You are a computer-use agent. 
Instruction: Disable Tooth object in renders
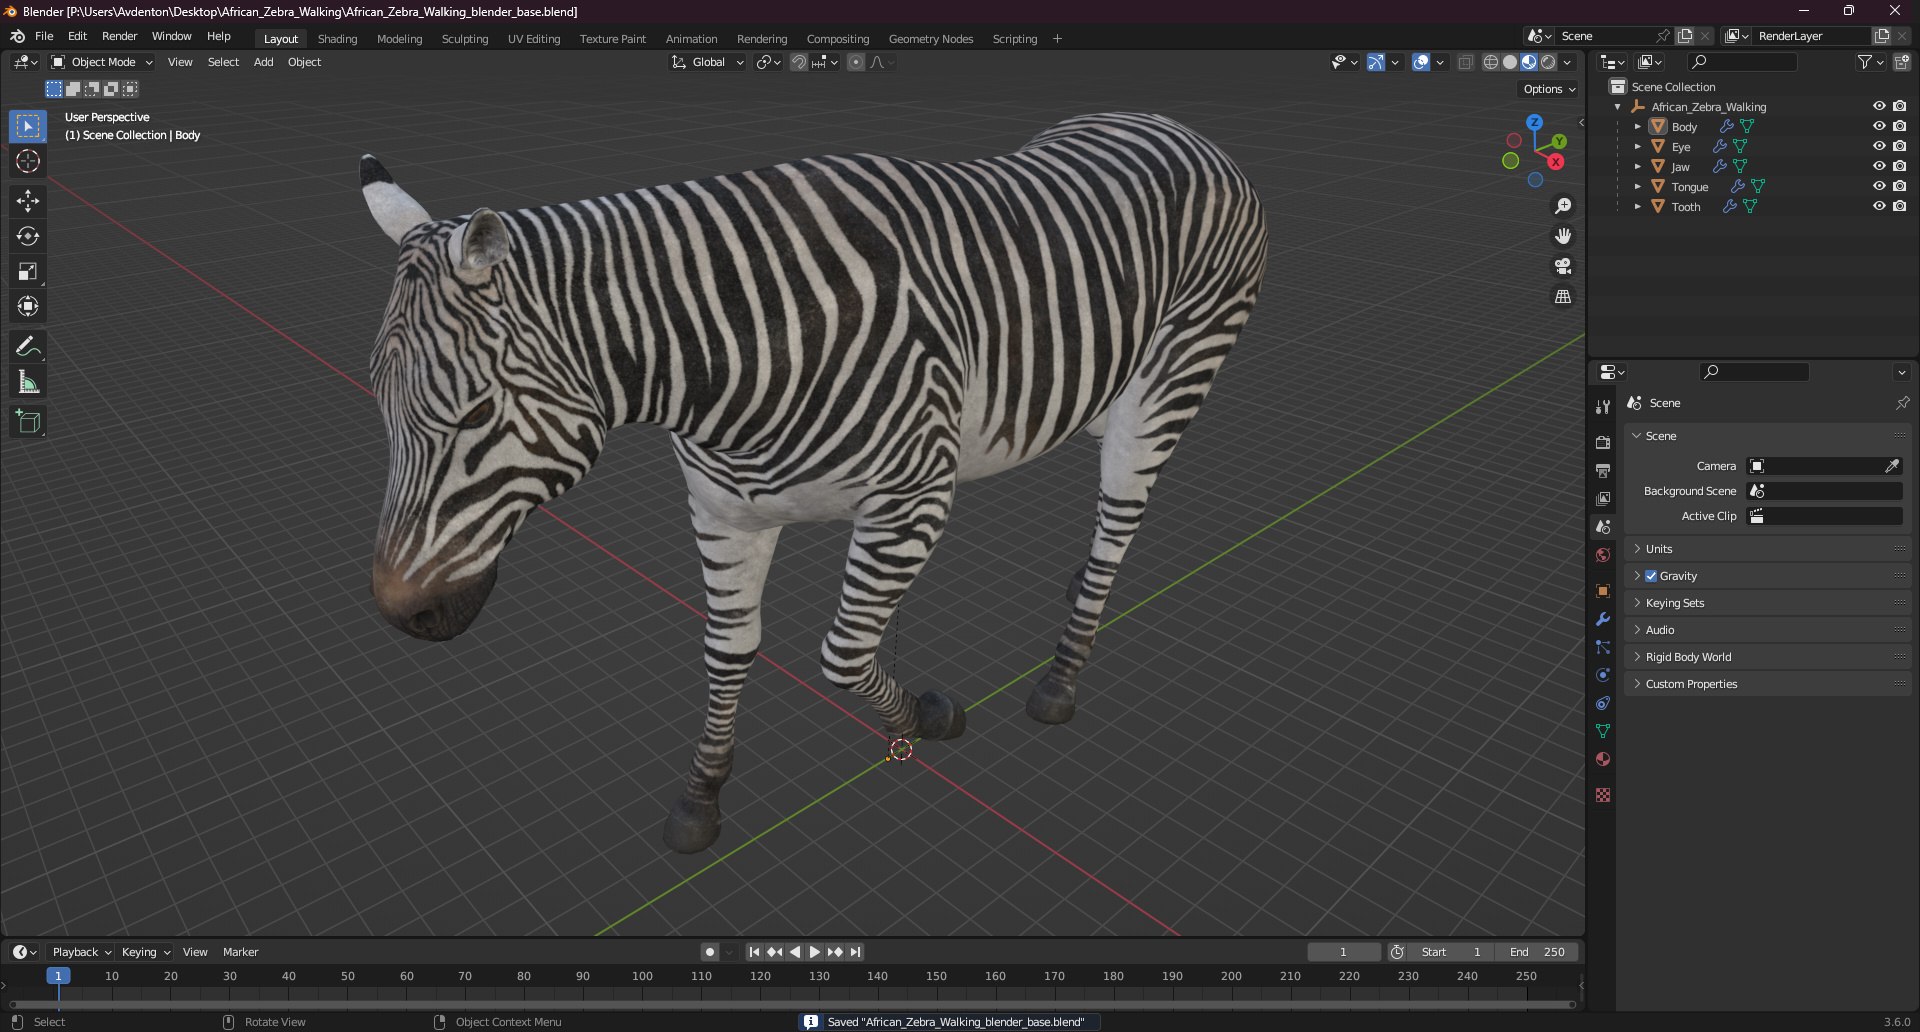[1899, 206]
